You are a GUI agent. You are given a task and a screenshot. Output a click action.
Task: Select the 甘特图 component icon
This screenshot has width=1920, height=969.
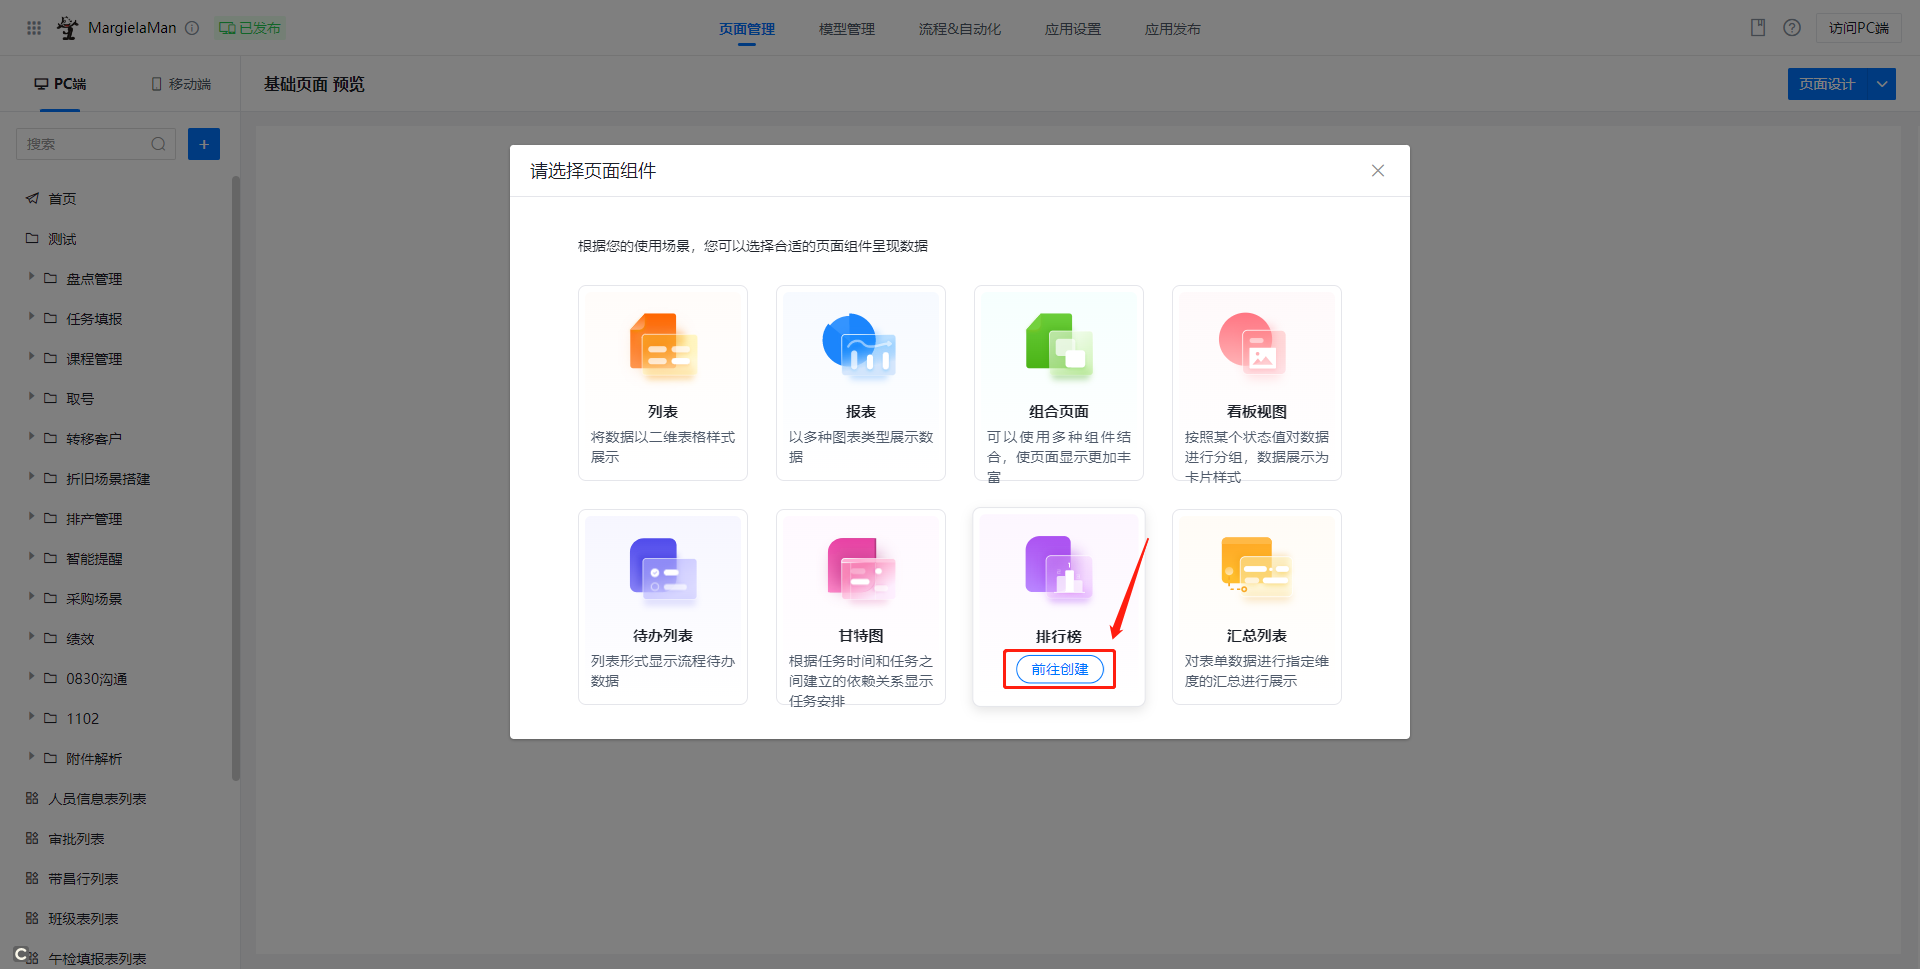(861, 570)
